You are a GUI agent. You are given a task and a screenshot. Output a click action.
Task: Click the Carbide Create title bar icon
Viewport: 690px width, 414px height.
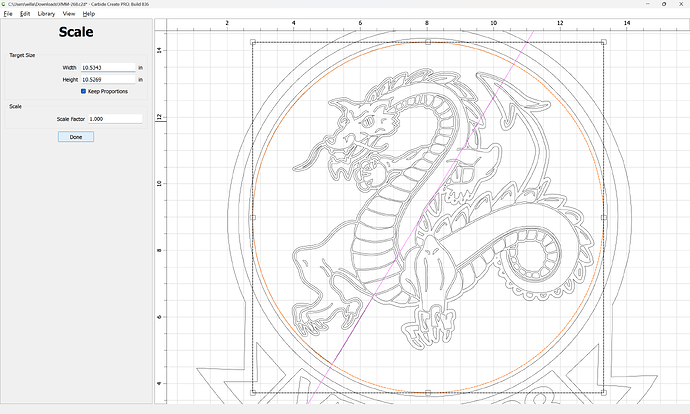pyautogui.click(x=4, y=4)
